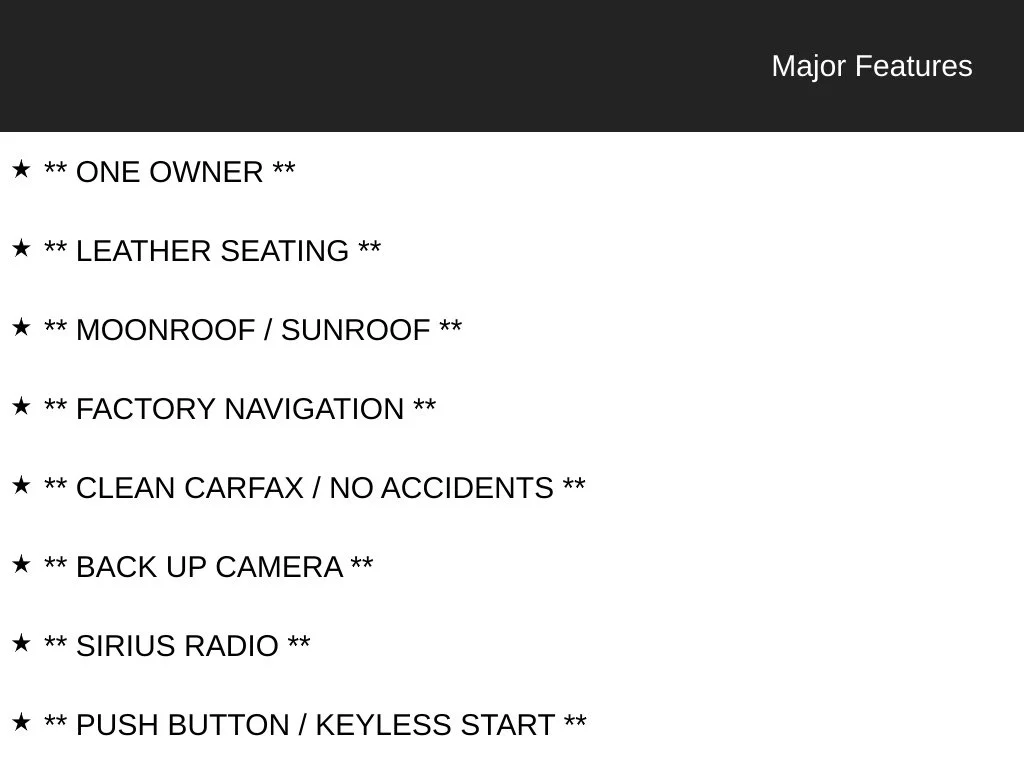
Task: Select the star icon beside CLEAN CARFAX
Action: 21,485
